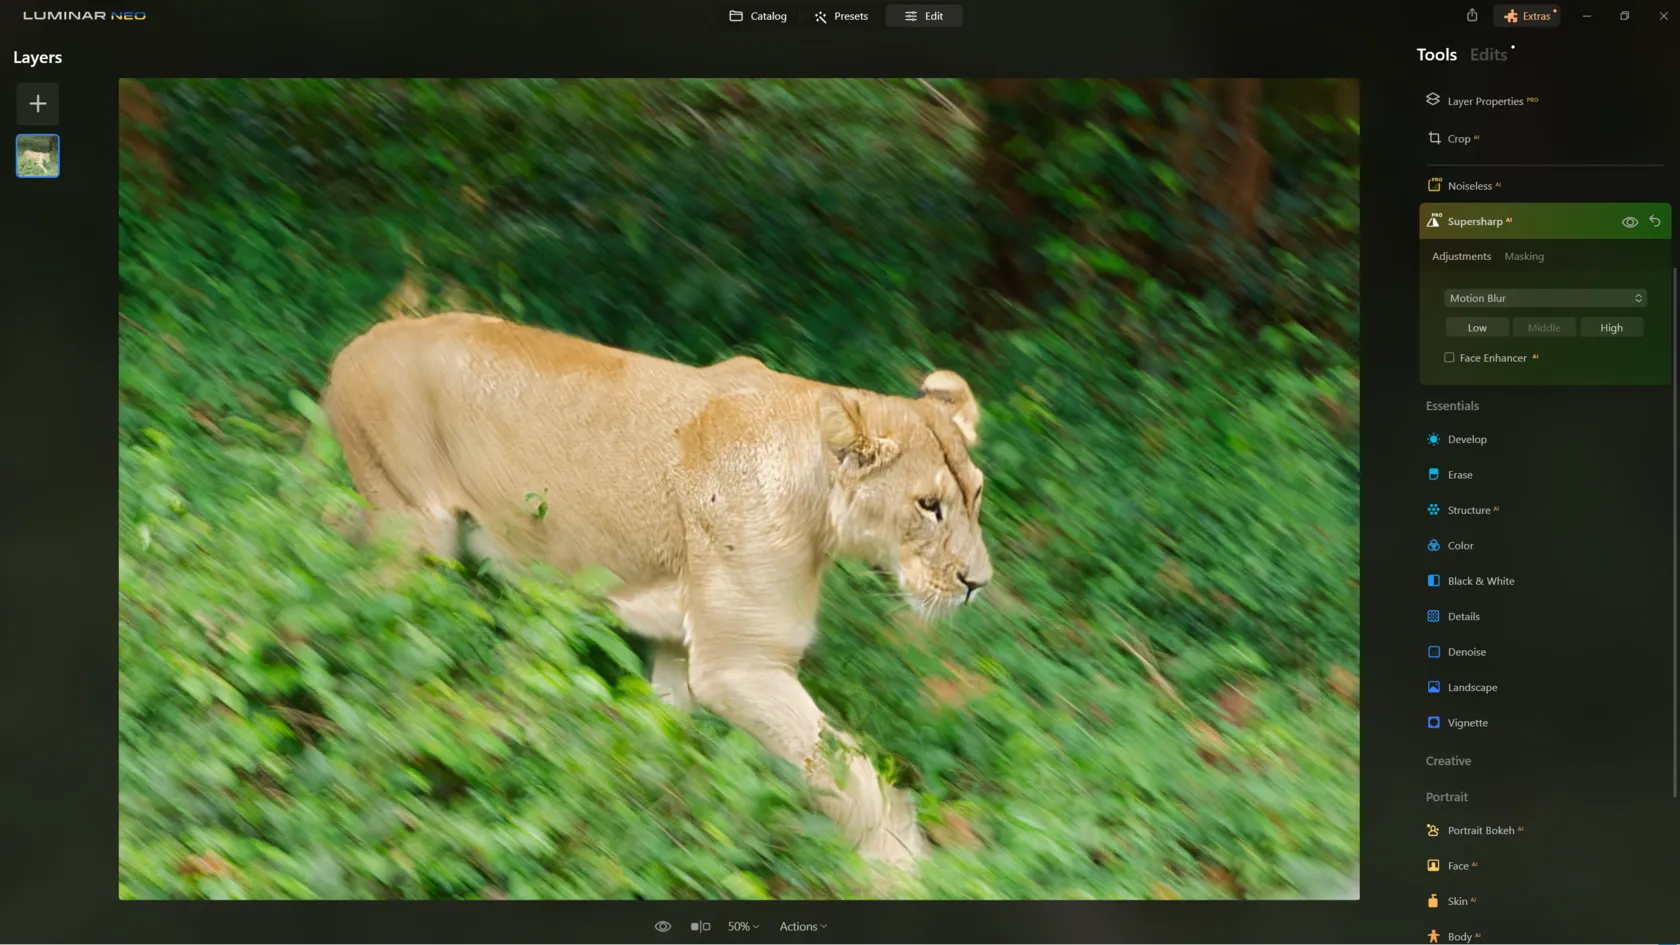
Task: Open the Structure tool
Action: 1468,510
